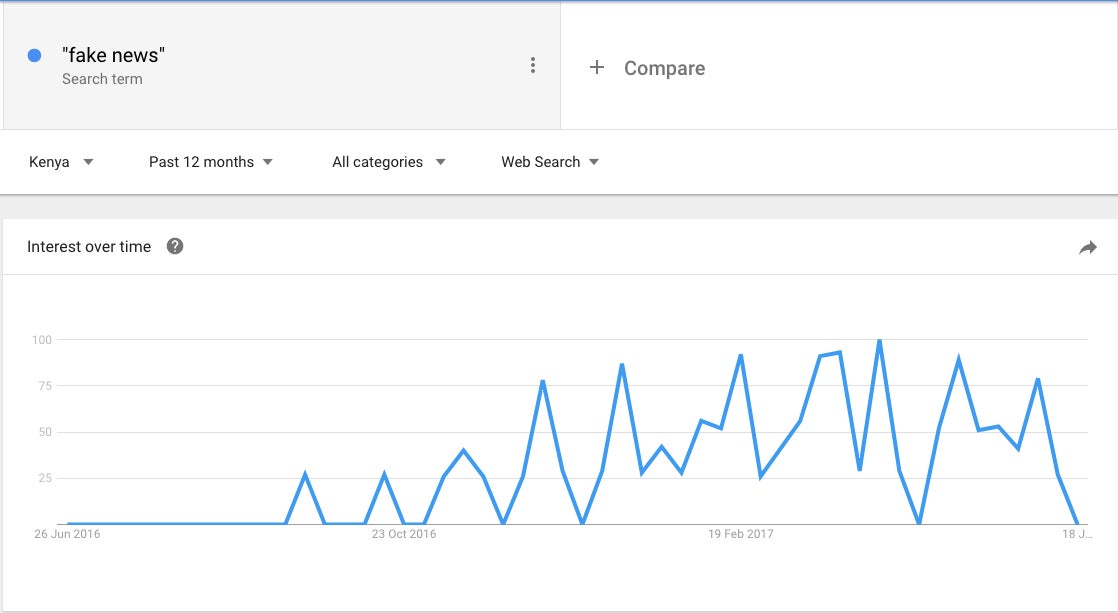Open the Past 12 months time range dropdown

coord(211,162)
